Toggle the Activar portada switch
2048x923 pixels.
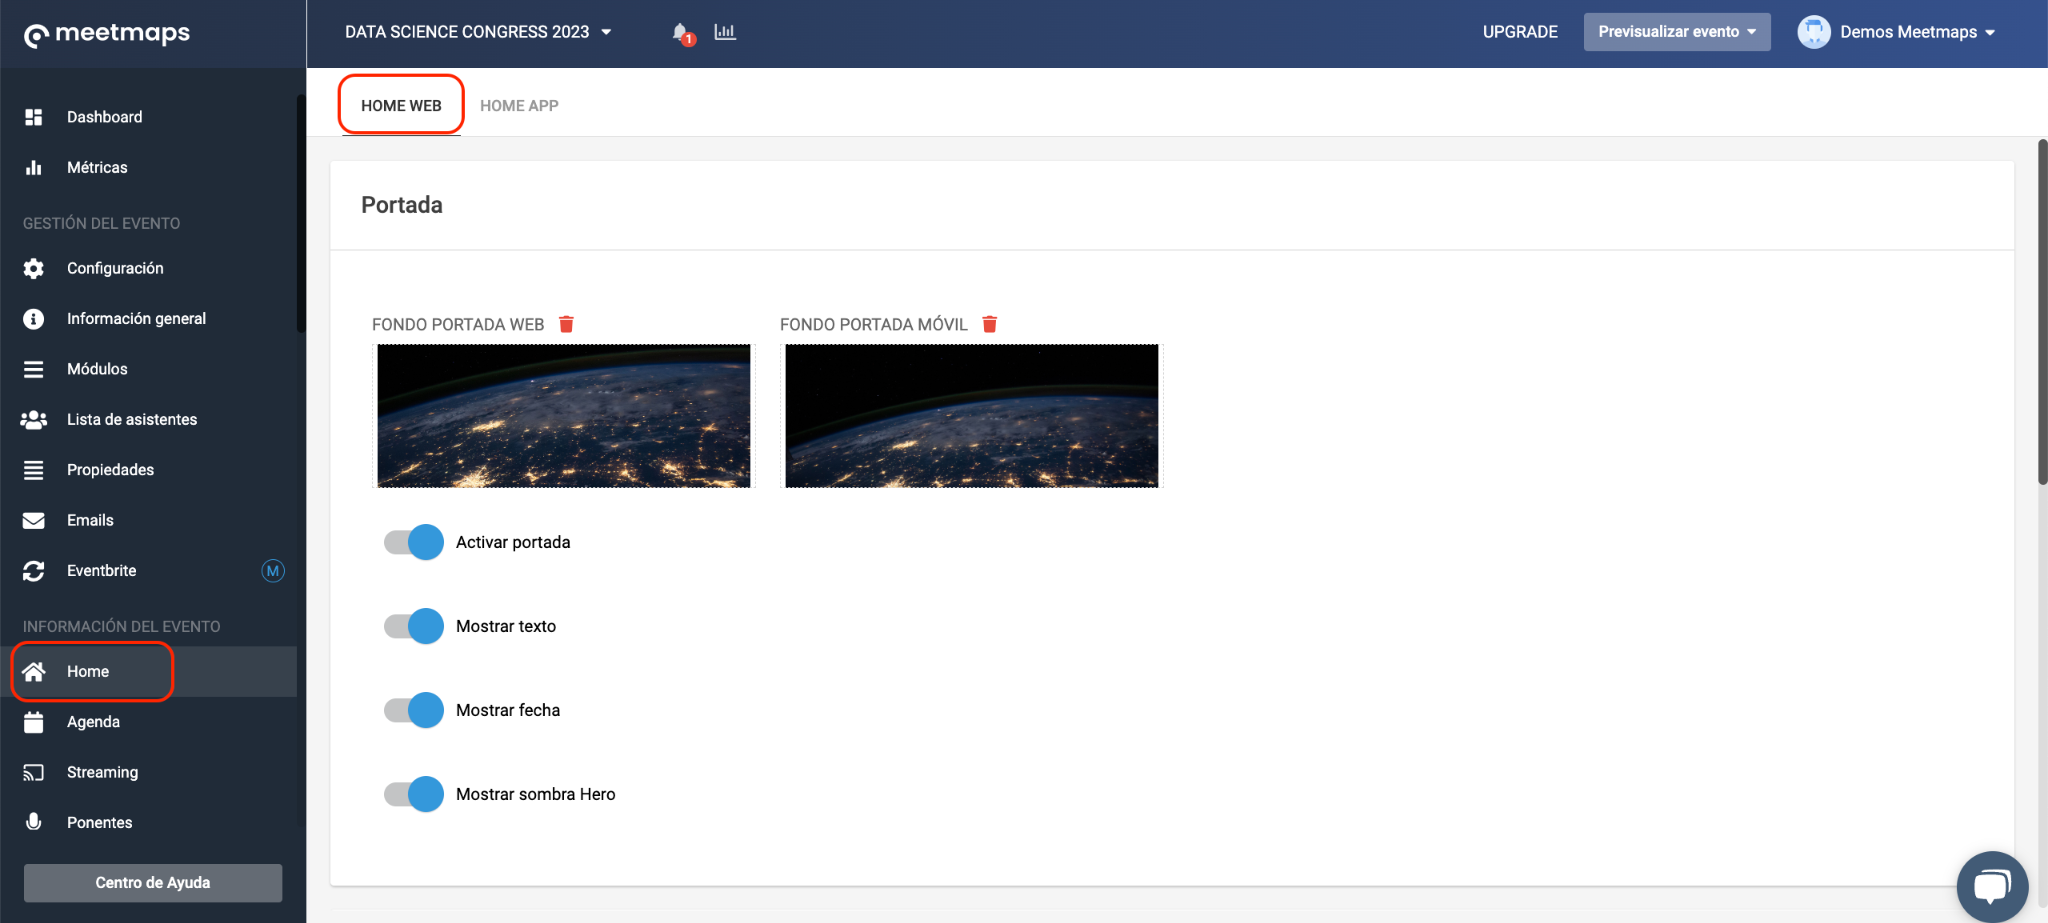[x=414, y=542]
